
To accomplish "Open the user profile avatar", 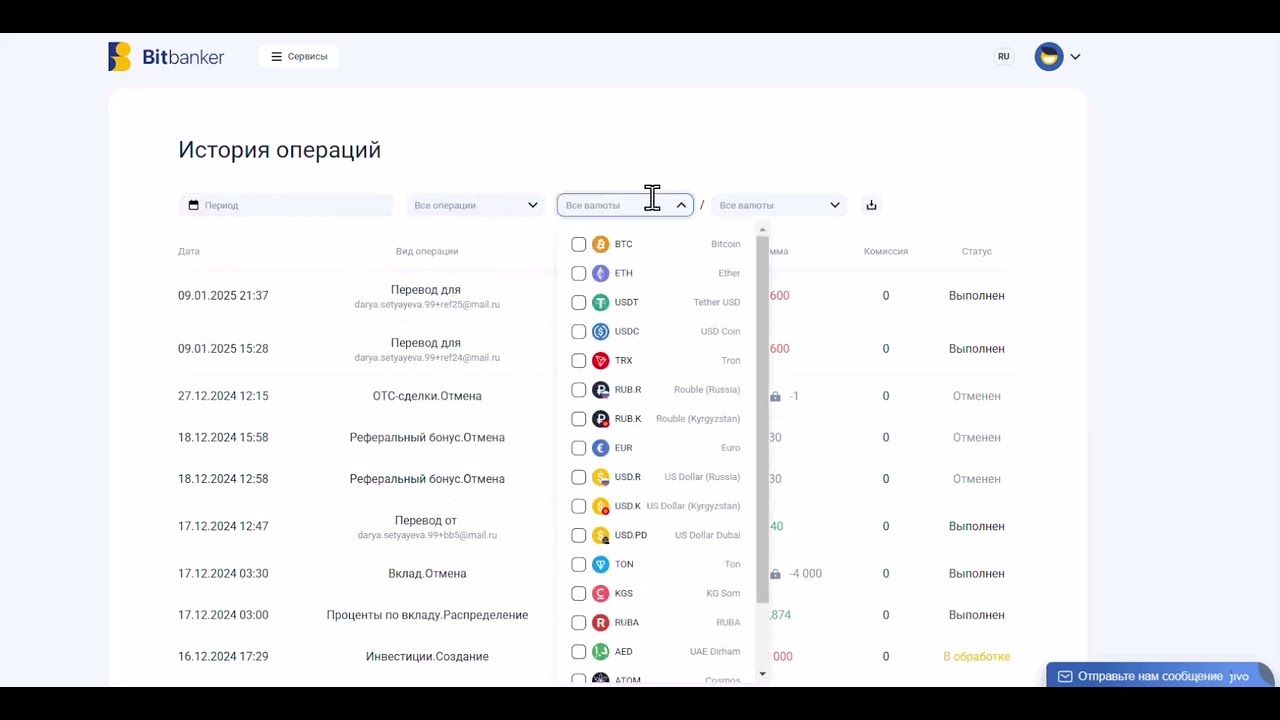I will pos(1049,57).
